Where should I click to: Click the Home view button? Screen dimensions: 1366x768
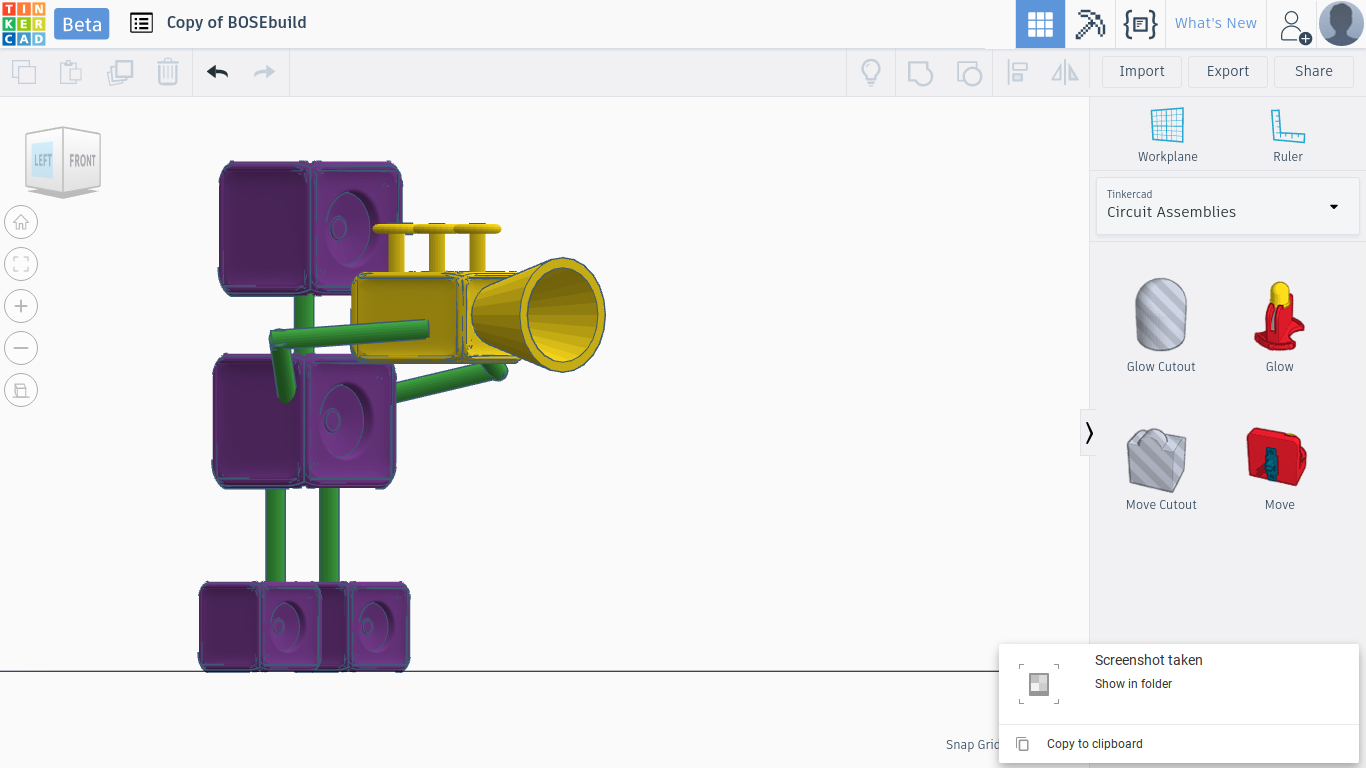(x=21, y=222)
